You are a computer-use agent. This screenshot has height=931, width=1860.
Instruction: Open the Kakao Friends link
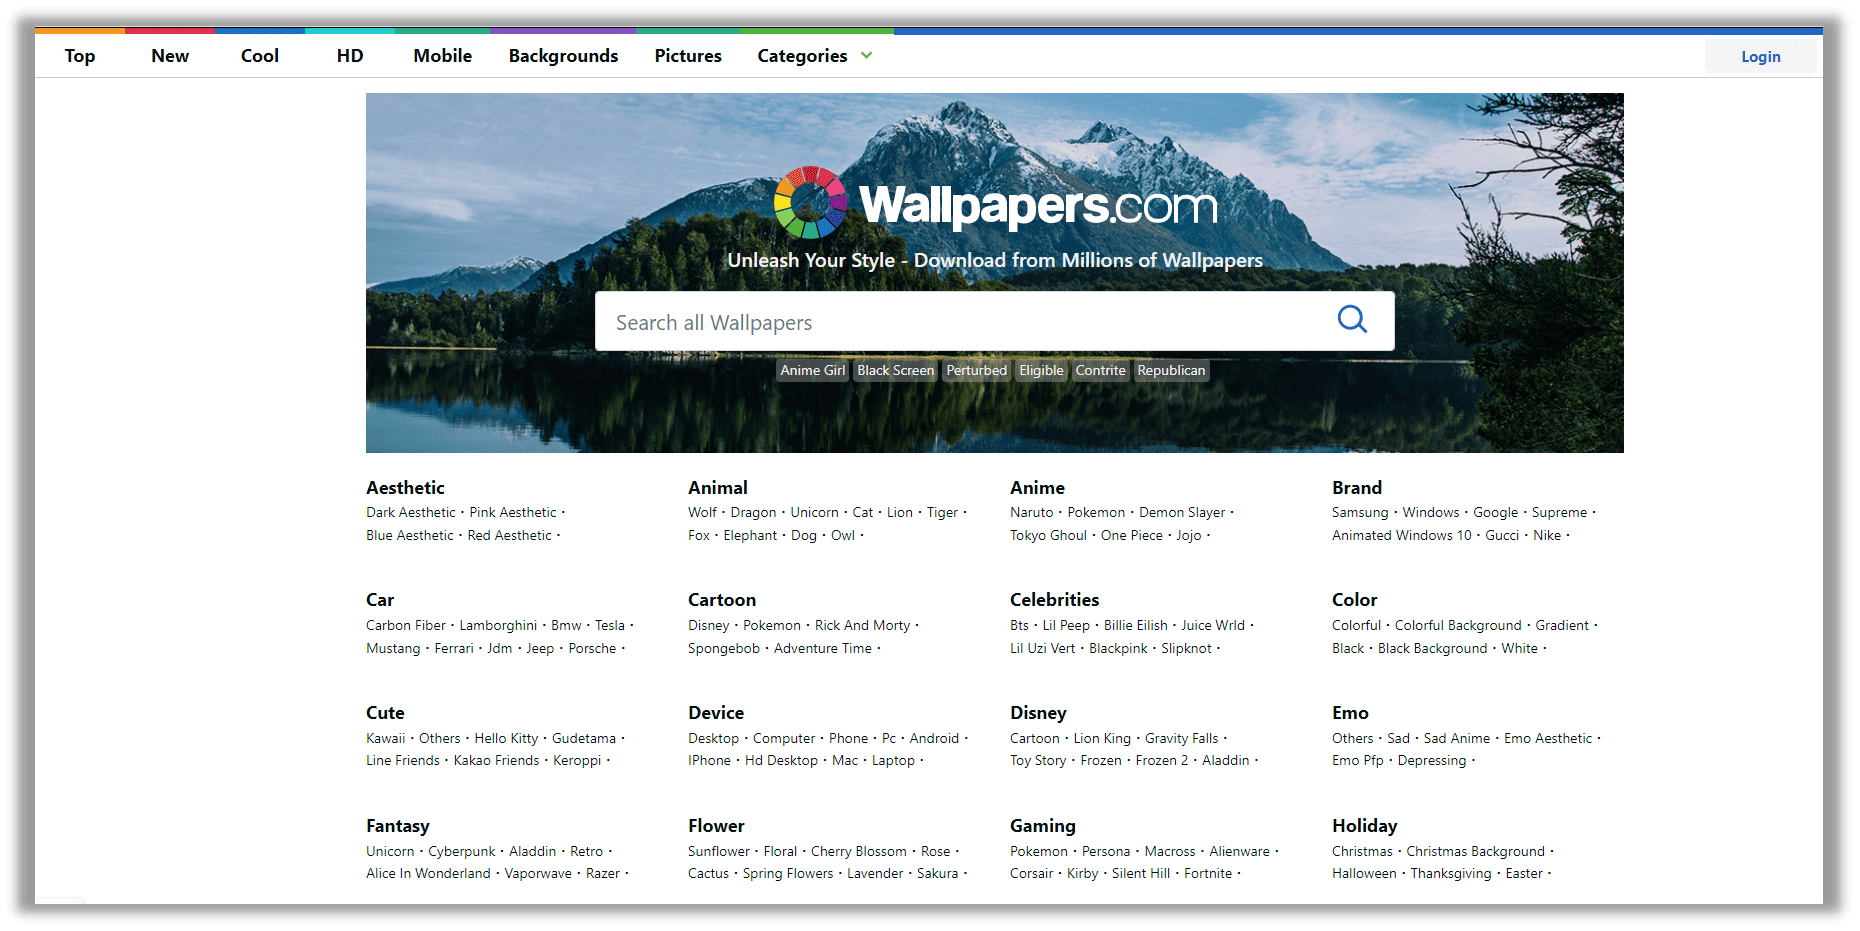(496, 761)
